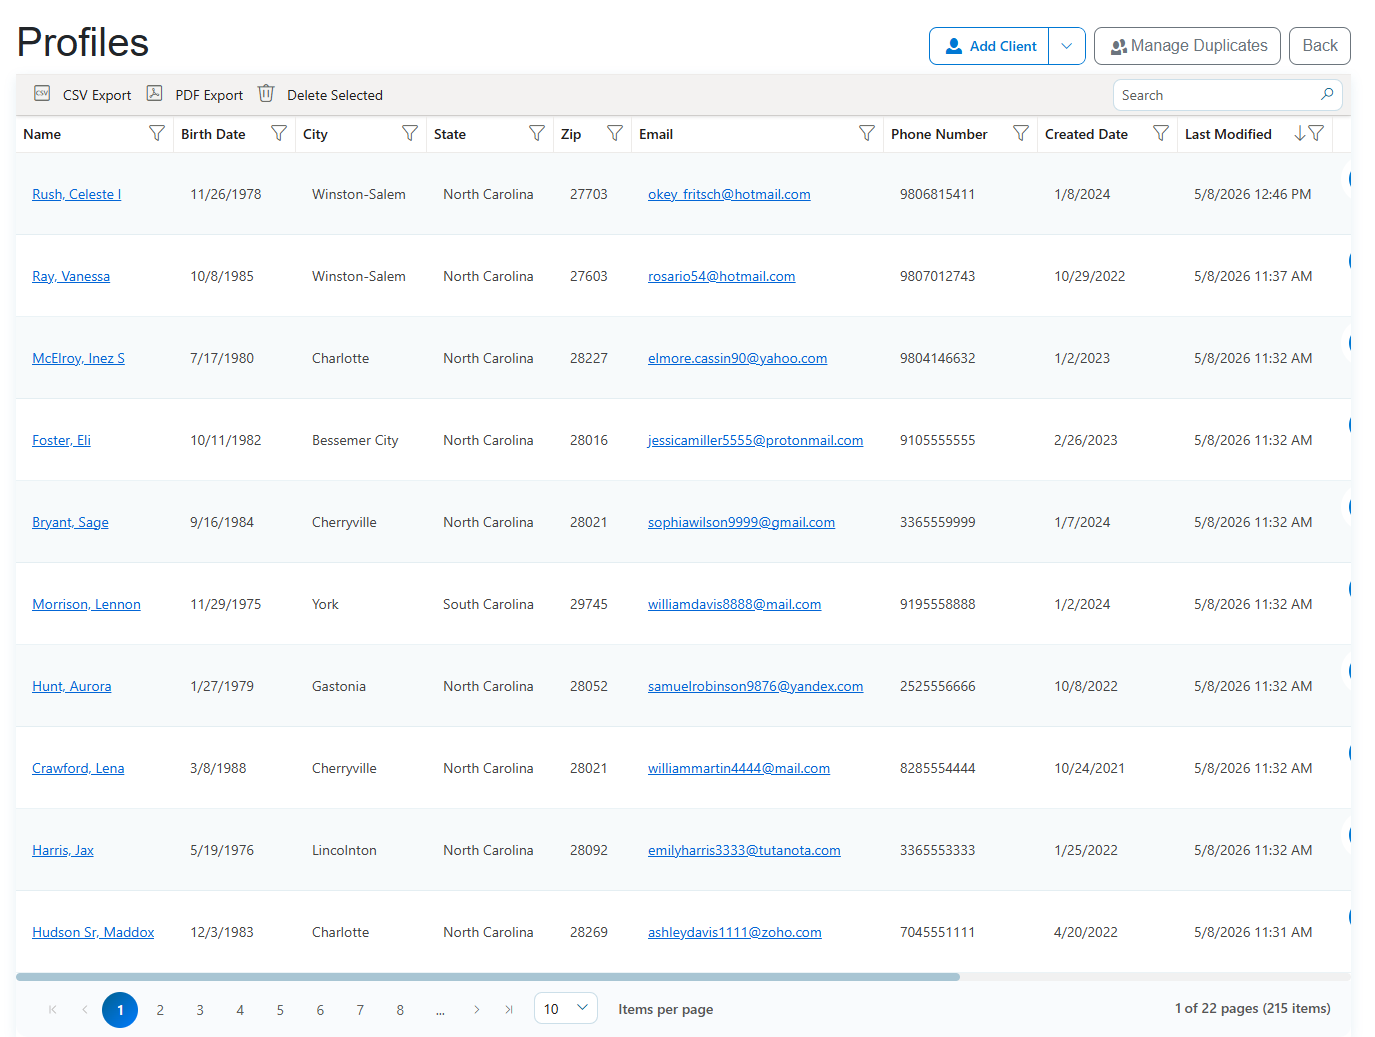The height and width of the screenshot is (1037, 1375).
Task: Click email ashleydavis1111@zoho.com
Action: 734,932
